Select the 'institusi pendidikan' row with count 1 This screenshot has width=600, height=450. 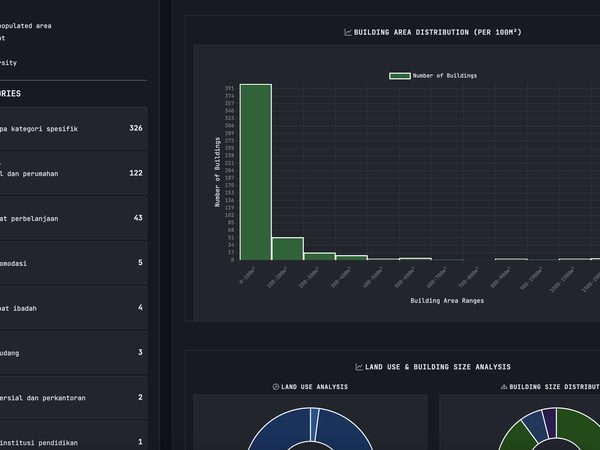click(x=73, y=435)
